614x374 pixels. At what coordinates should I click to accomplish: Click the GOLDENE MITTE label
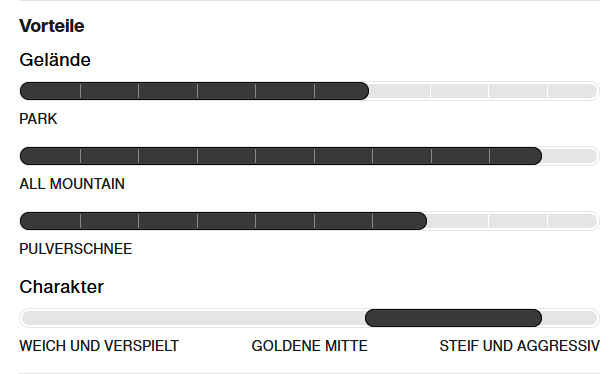[x=309, y=346]
